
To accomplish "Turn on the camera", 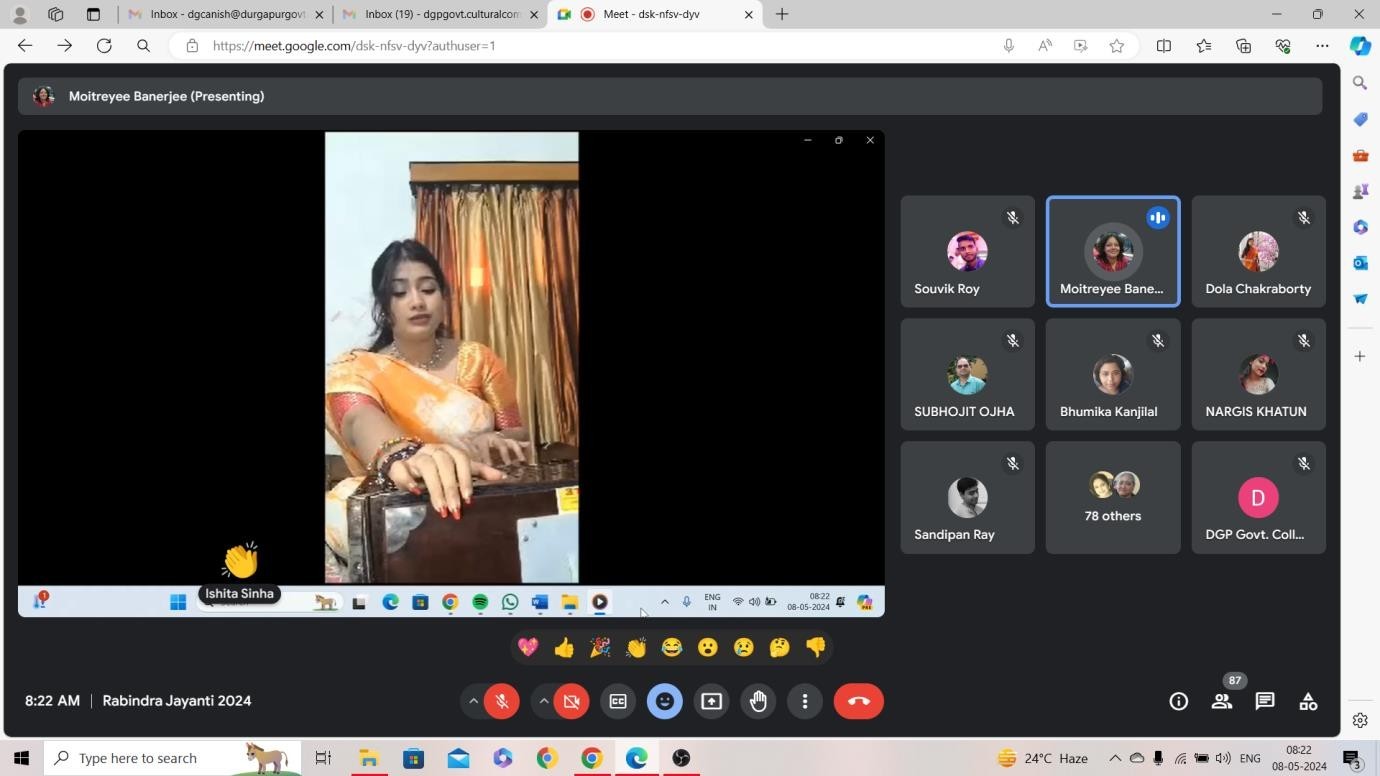I will click(571, 701).
